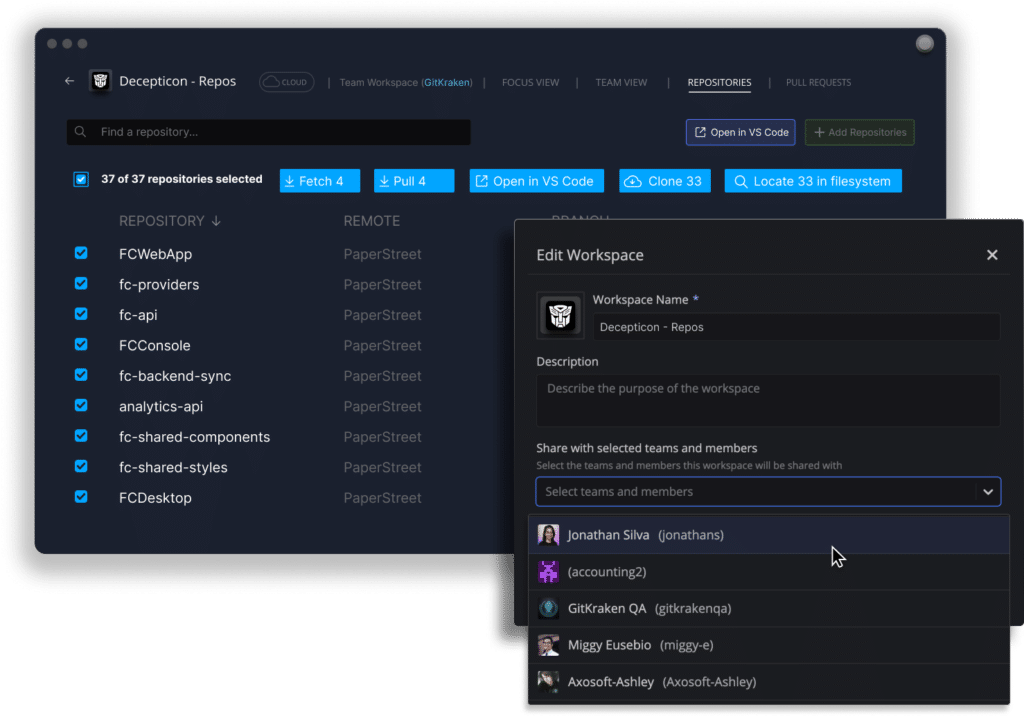Screen dimensions: 1024x716
Task: Click the FCDesktop repository name
Action: pyautogui.click(x=155, y=498)
